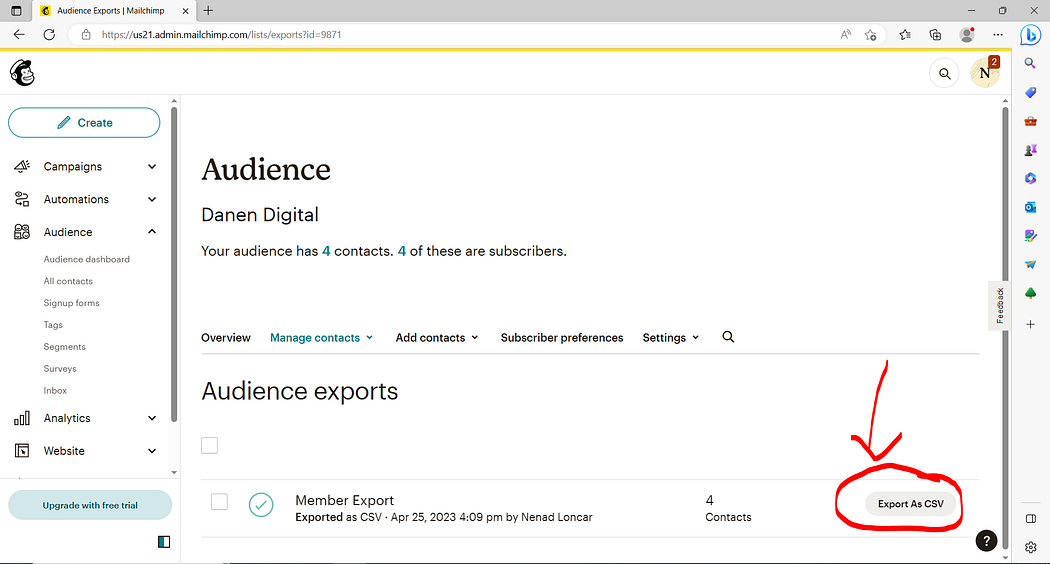Expand the Analytics menu chevron
The height and width of the screenshot is (564, 1050).
point(152,418)
